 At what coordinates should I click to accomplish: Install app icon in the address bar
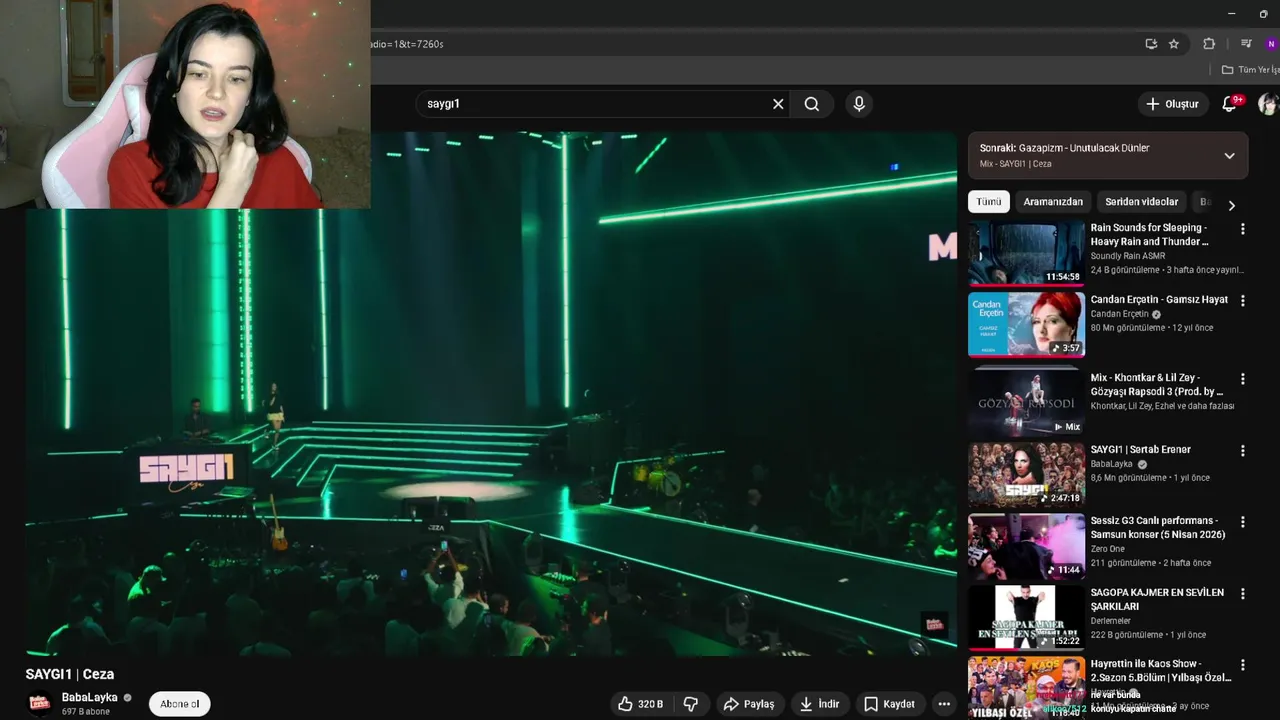[1151, 44]
